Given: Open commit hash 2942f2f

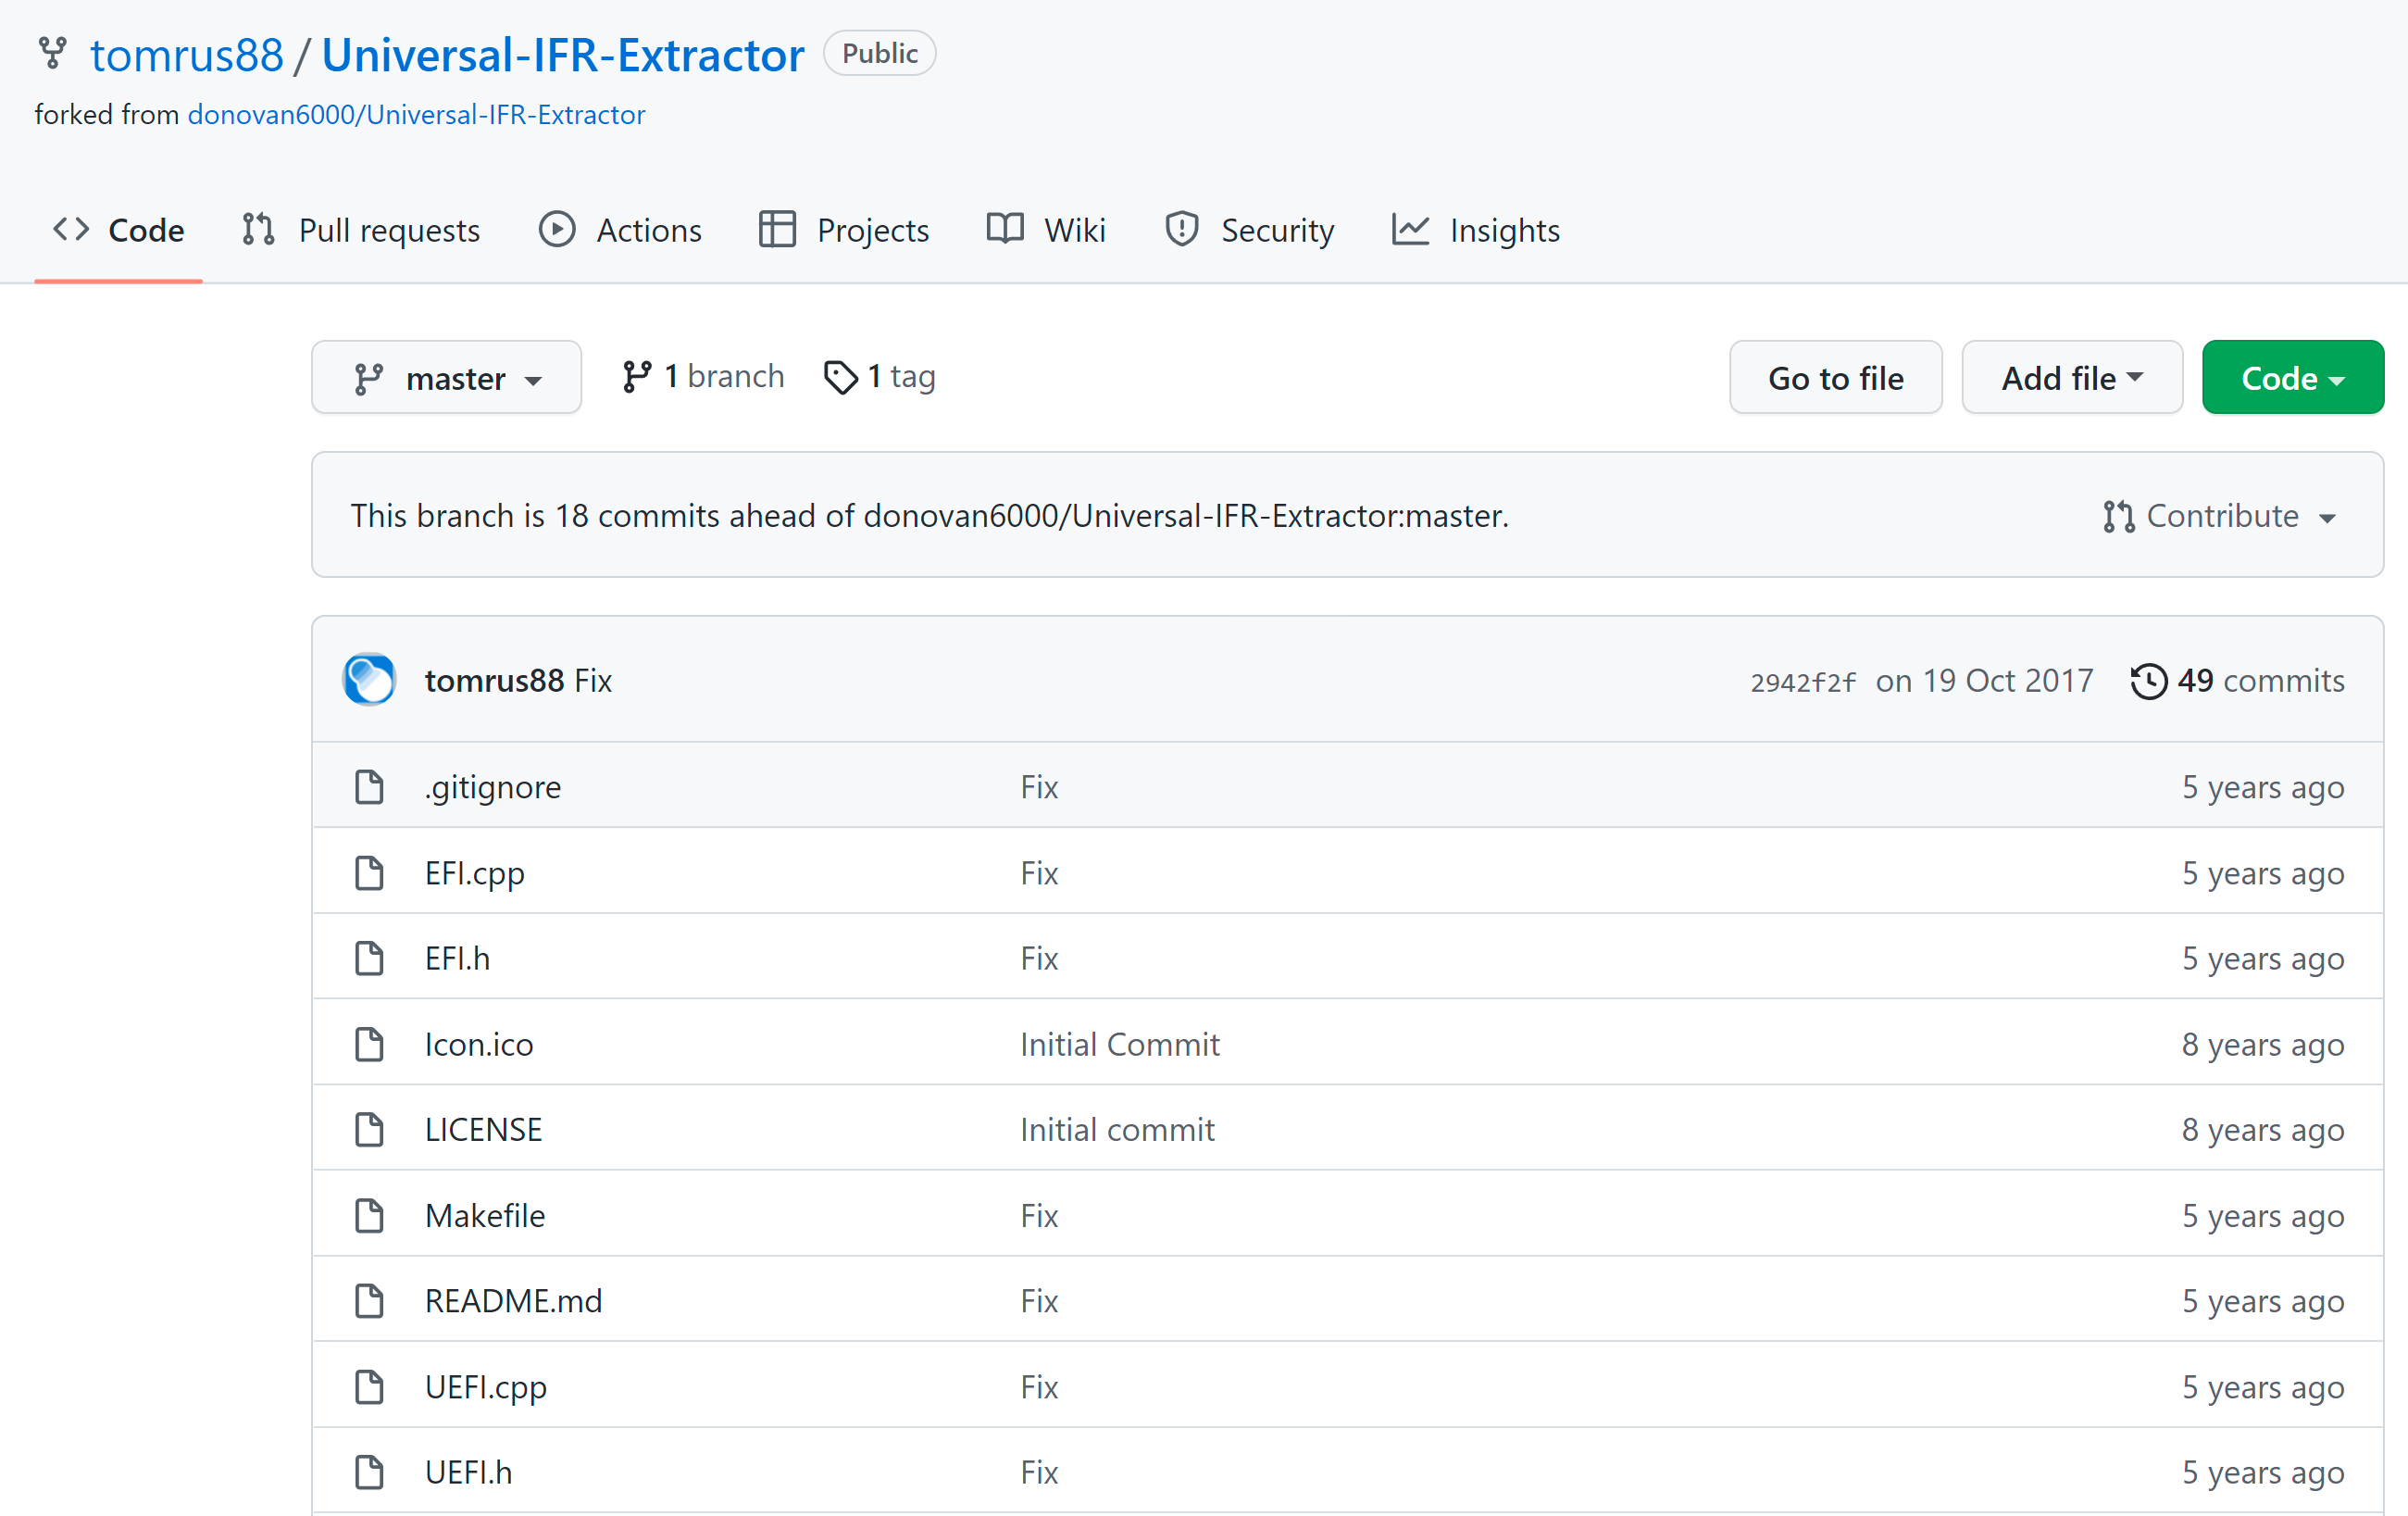Looking at the screenshot, I should tap(1802, 682).
